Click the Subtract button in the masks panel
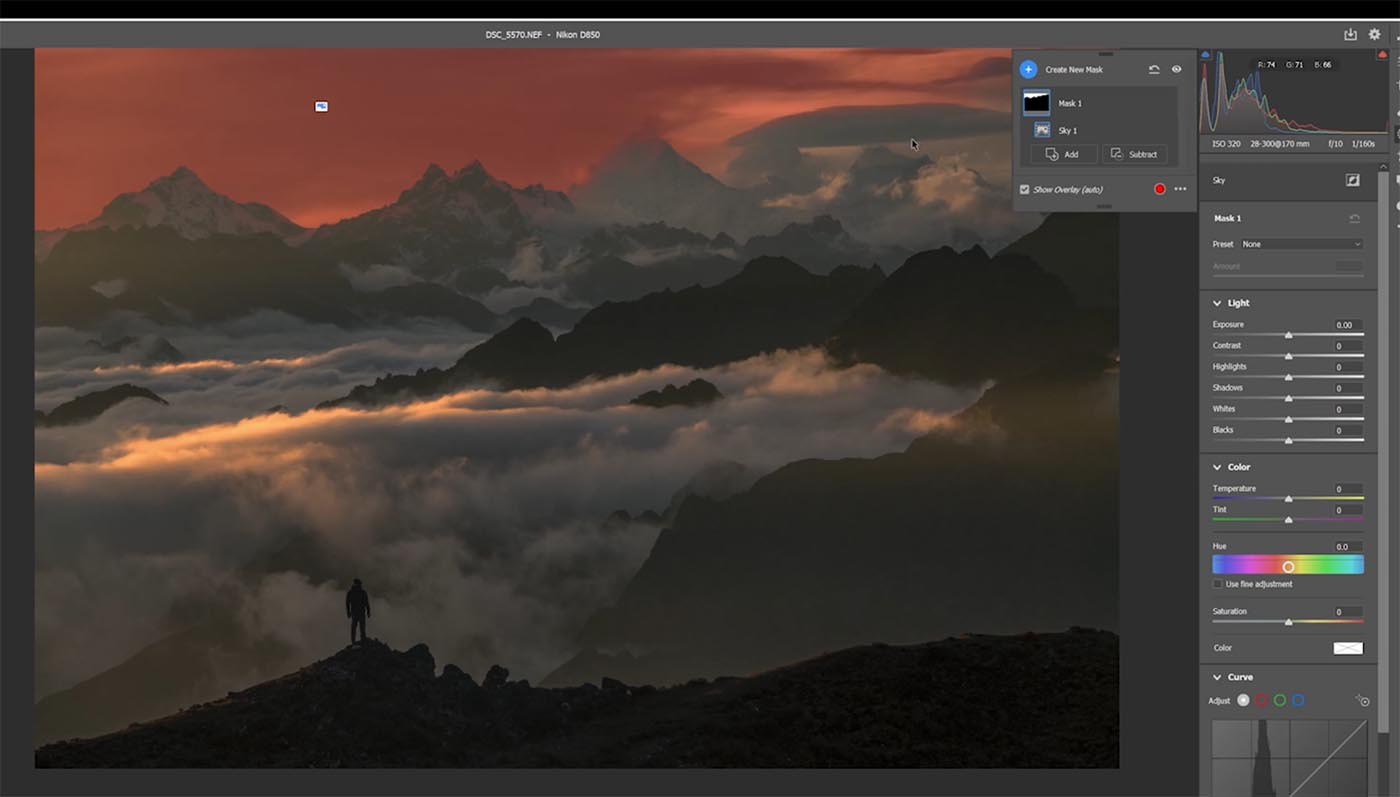 1134,154
